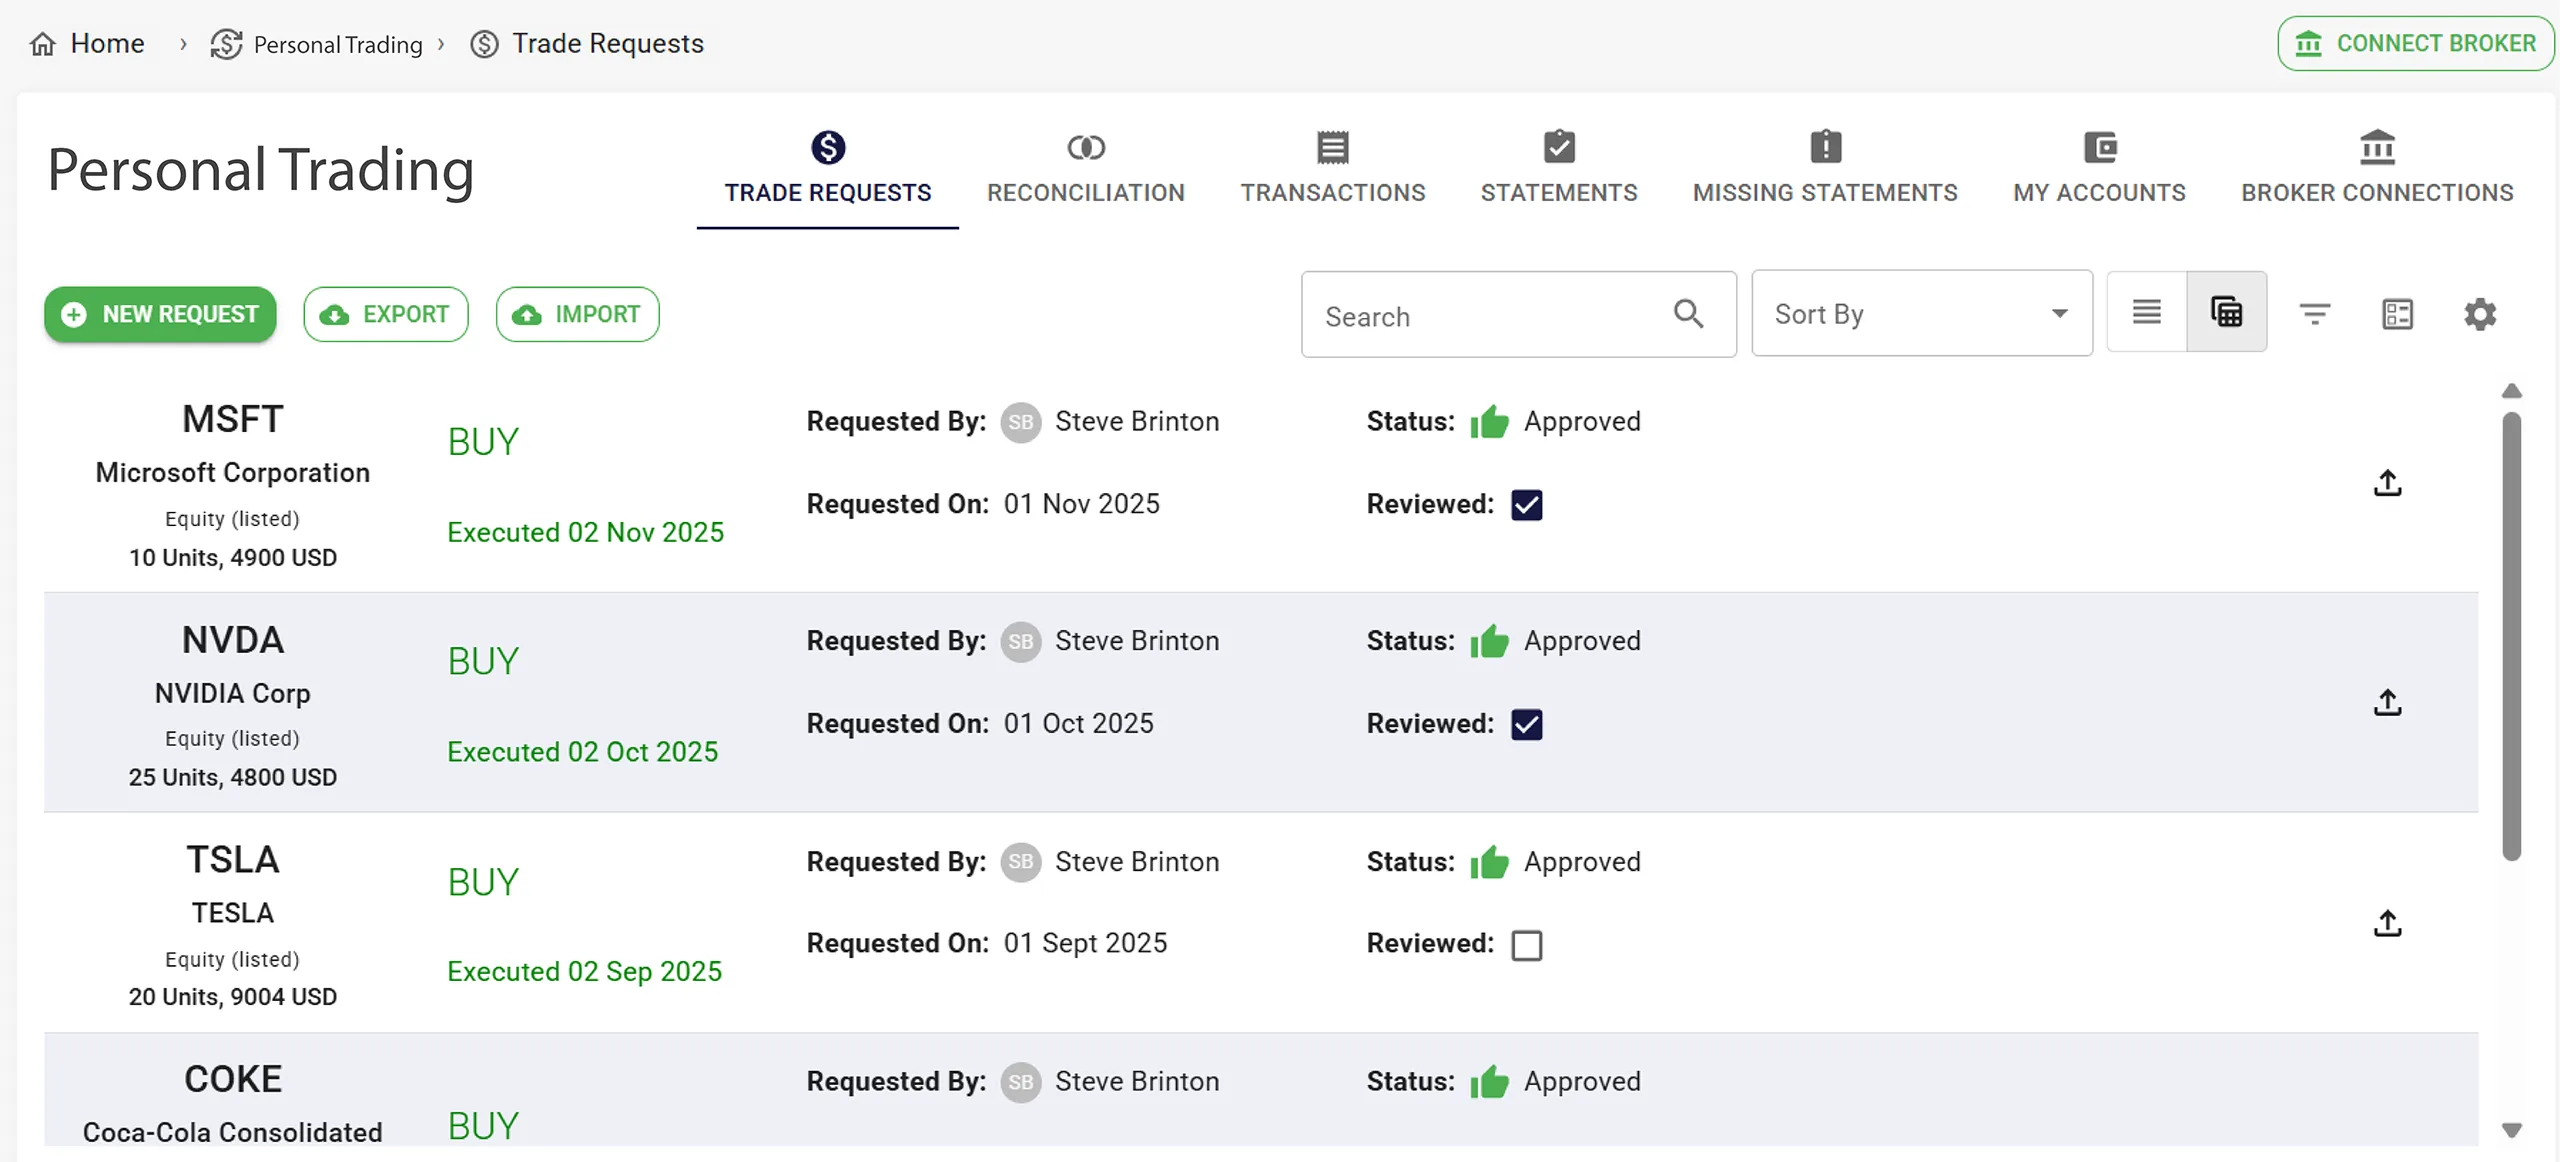Switch to Missing Statements tab
The image size is (2560, 1162).
coord(1824,168)
